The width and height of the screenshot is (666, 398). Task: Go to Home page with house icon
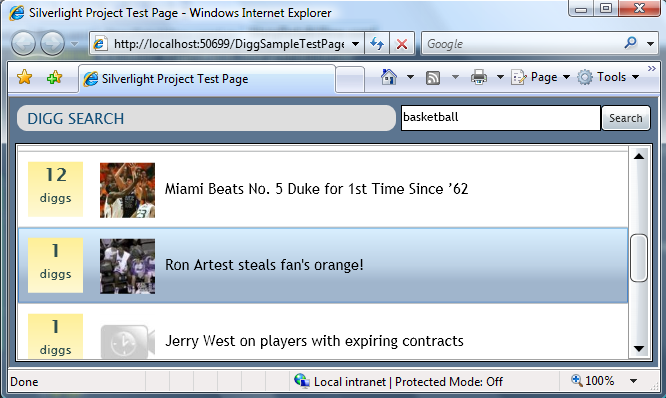[x=389, y=77]
